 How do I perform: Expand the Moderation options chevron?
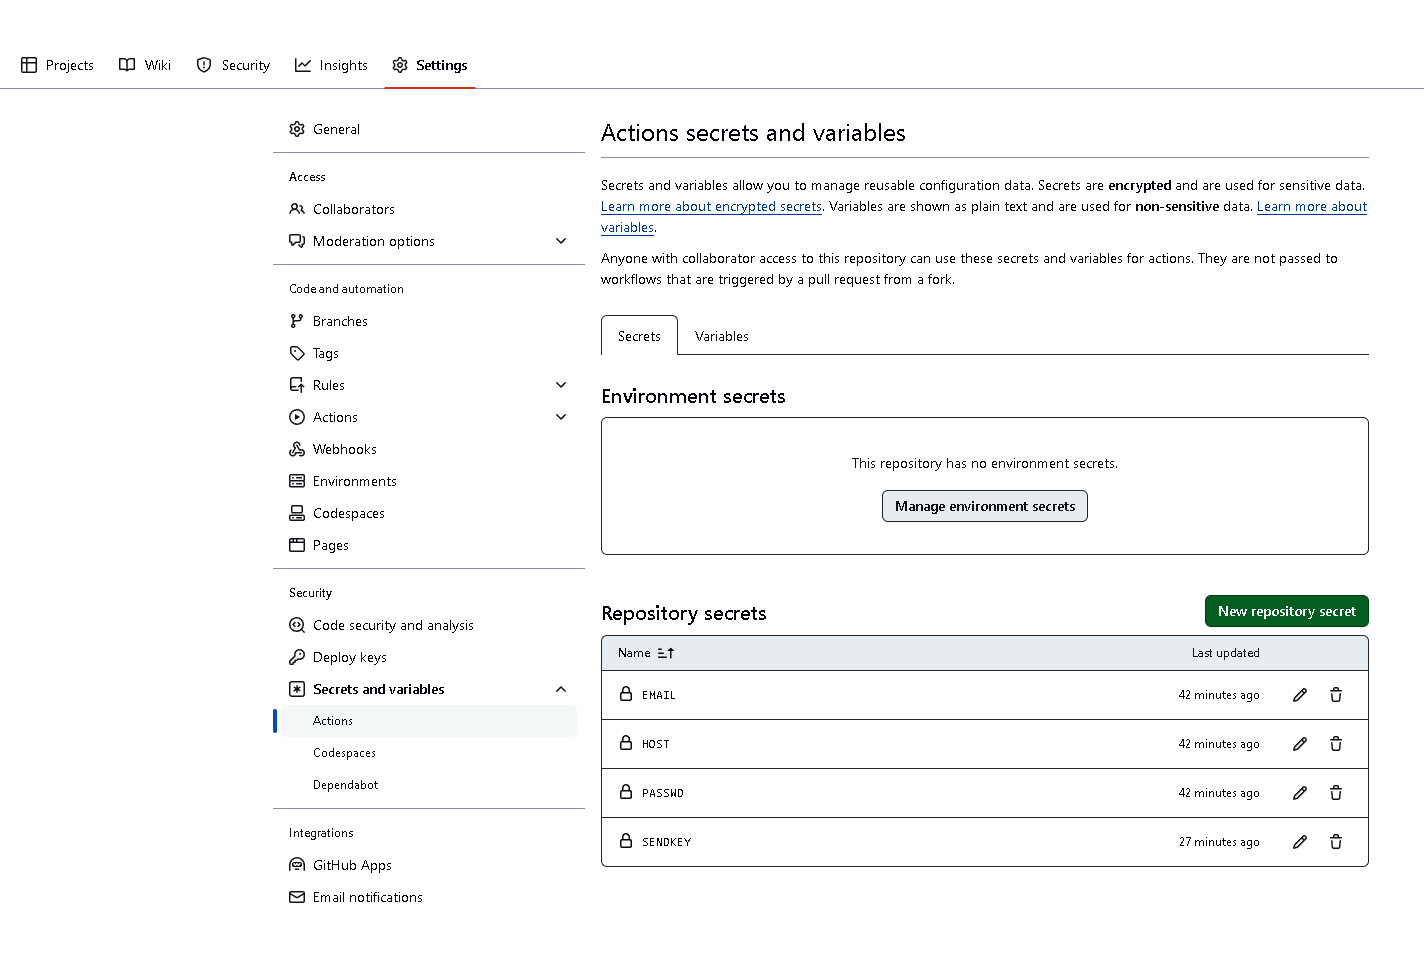coord(561,241)
